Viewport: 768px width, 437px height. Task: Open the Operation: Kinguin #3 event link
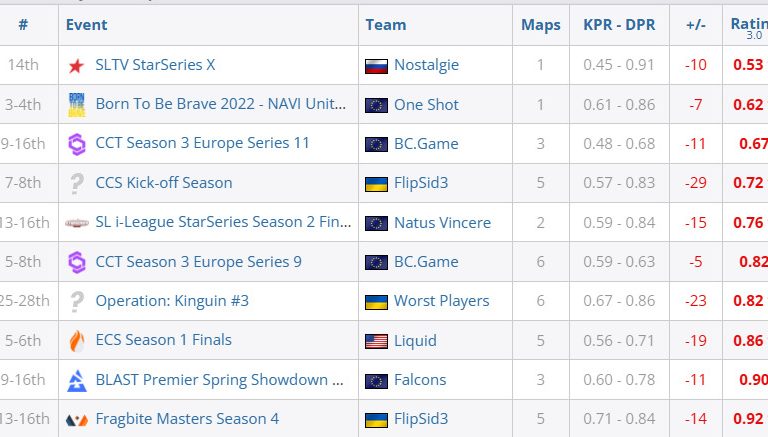click(172, 301)
